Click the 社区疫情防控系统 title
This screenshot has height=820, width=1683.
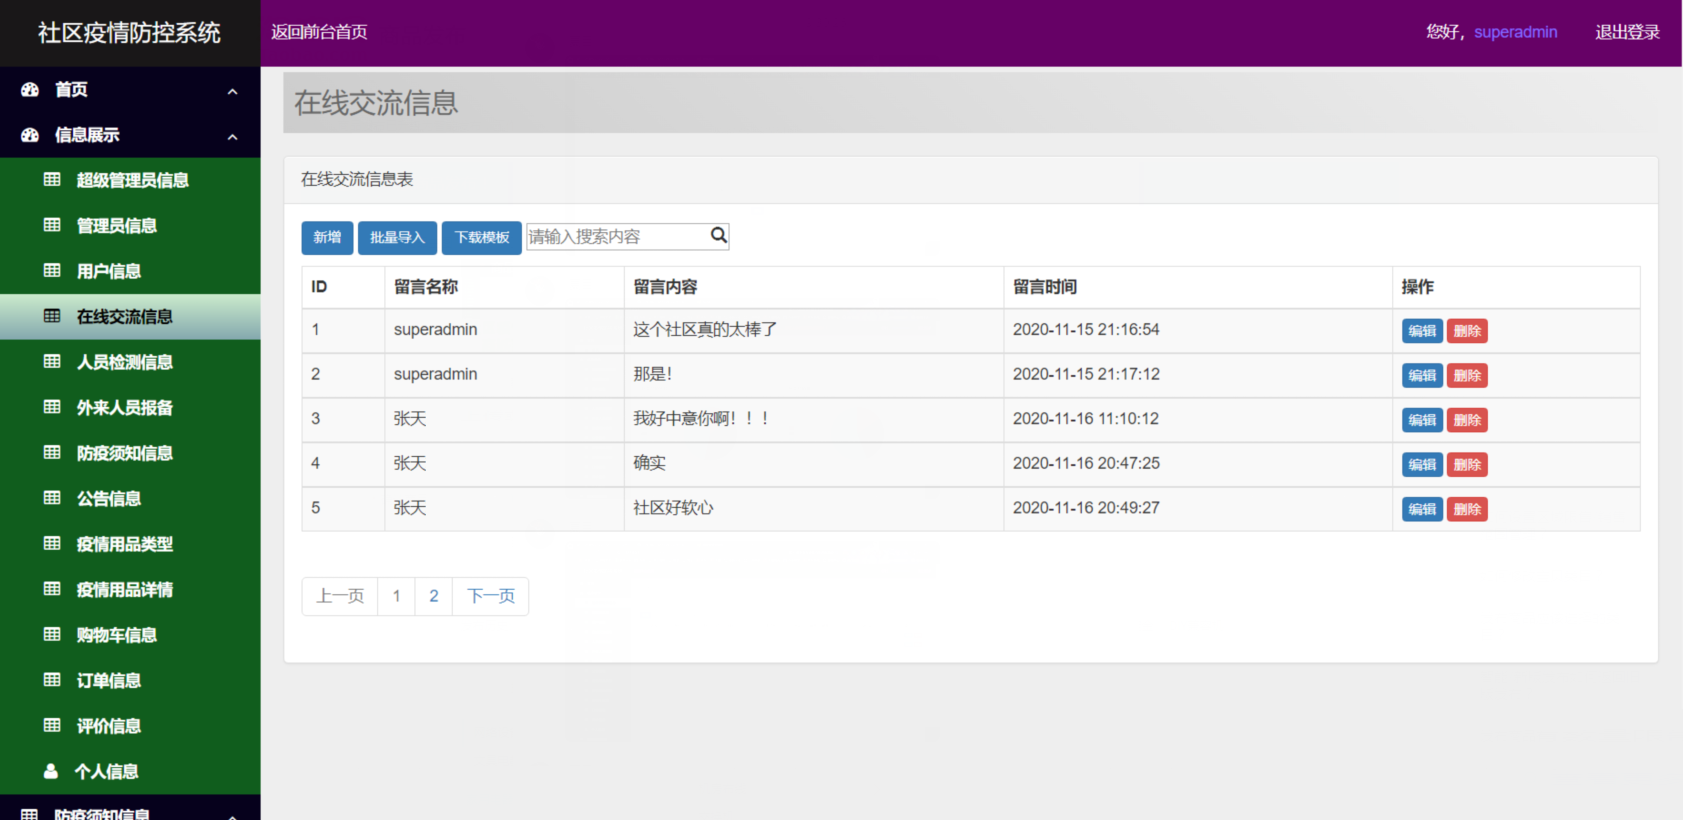[129, 33]
